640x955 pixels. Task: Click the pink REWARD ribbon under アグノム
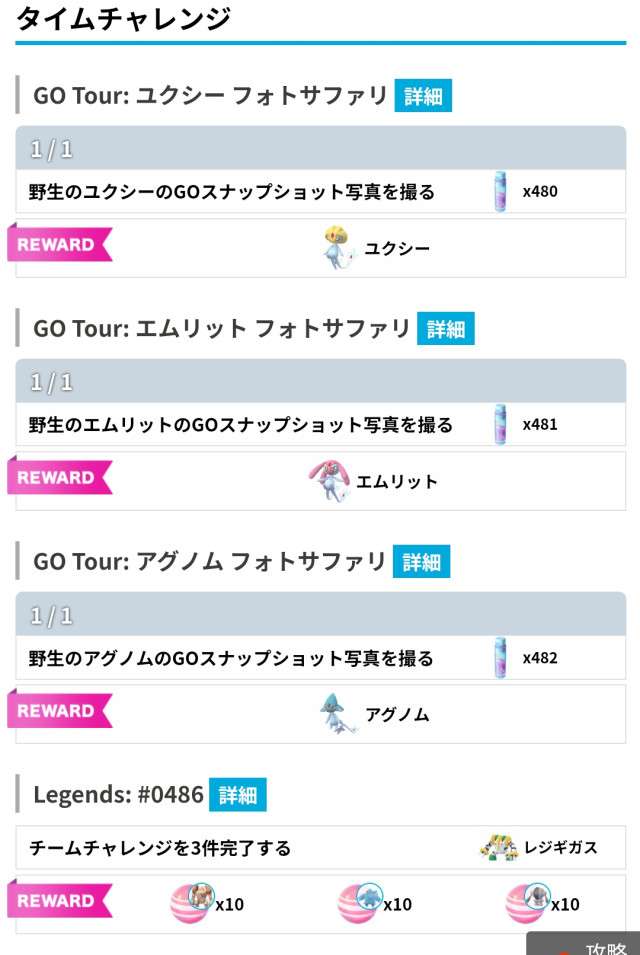tap(58, 711)
